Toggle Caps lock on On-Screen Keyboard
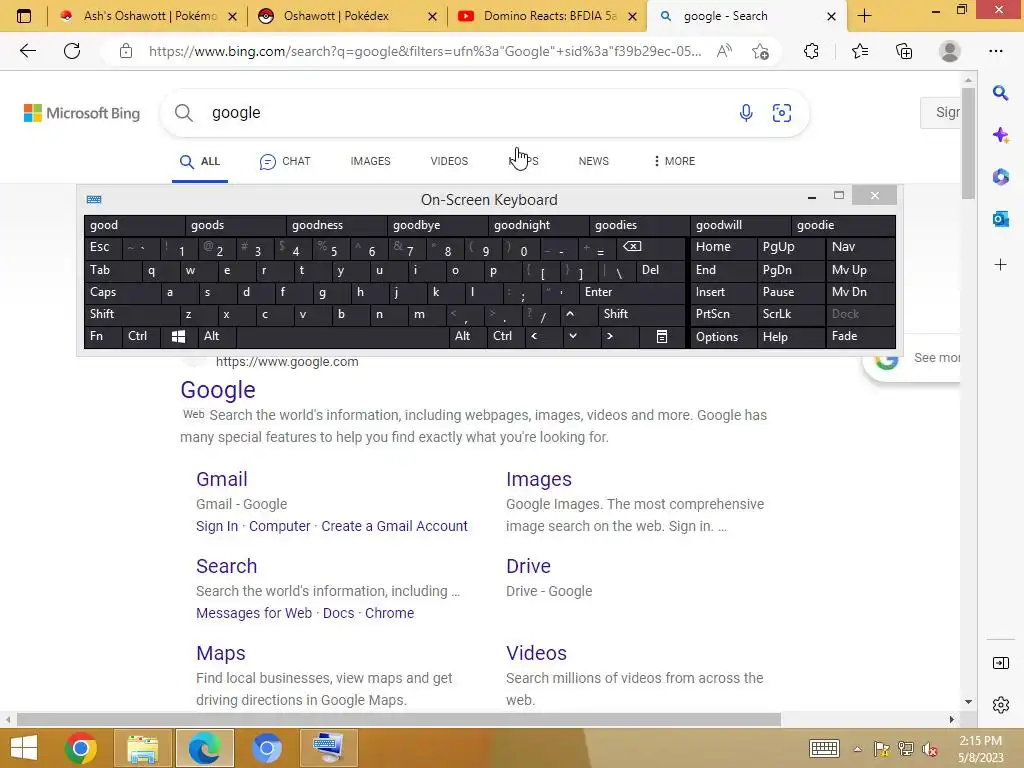The image size is (1024, 768). pos(122,292)
